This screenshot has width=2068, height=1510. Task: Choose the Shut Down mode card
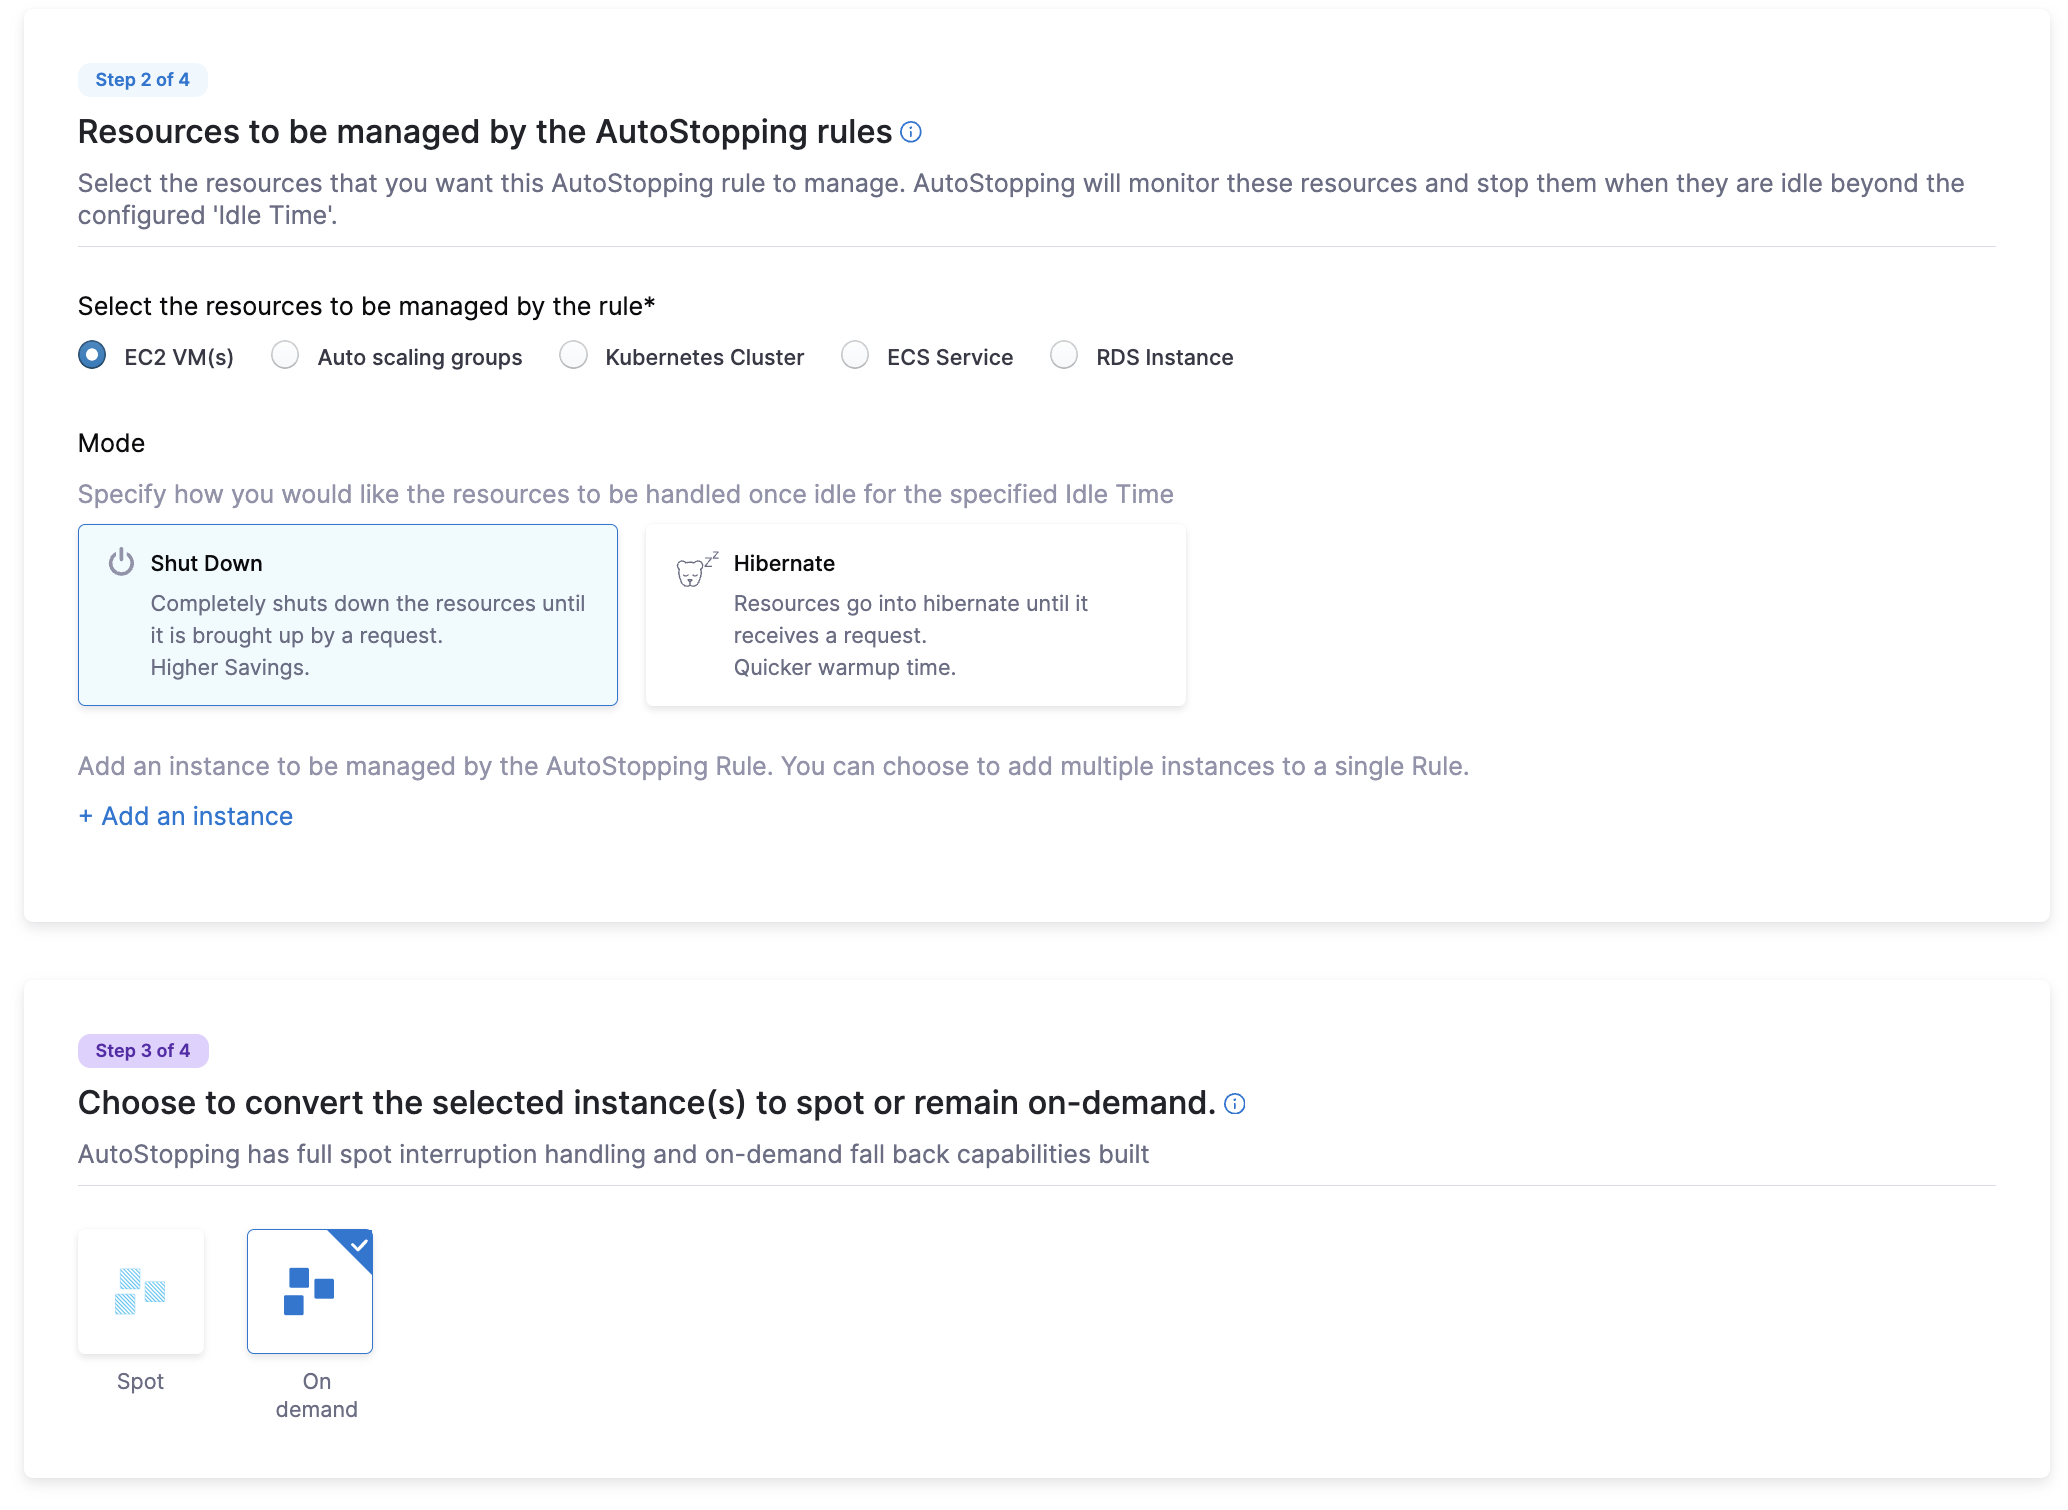[347, 614]
